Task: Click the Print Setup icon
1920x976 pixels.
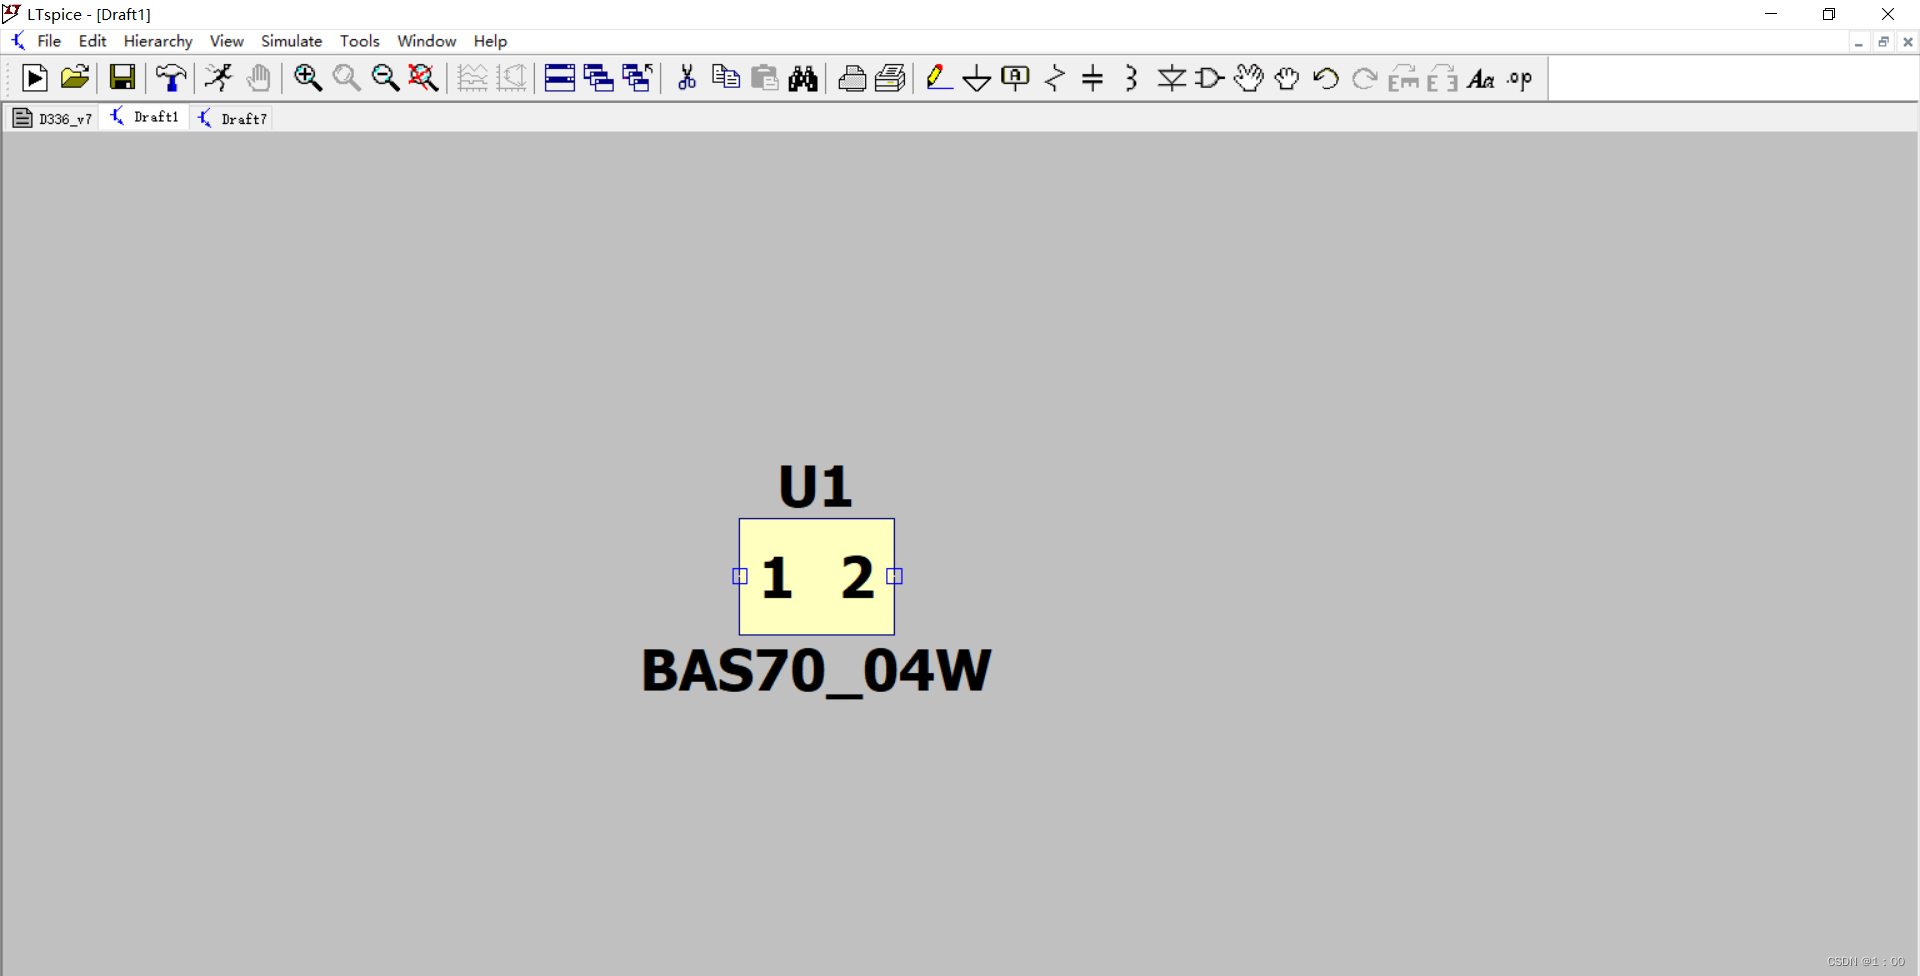Action: [x=852, y=78]
